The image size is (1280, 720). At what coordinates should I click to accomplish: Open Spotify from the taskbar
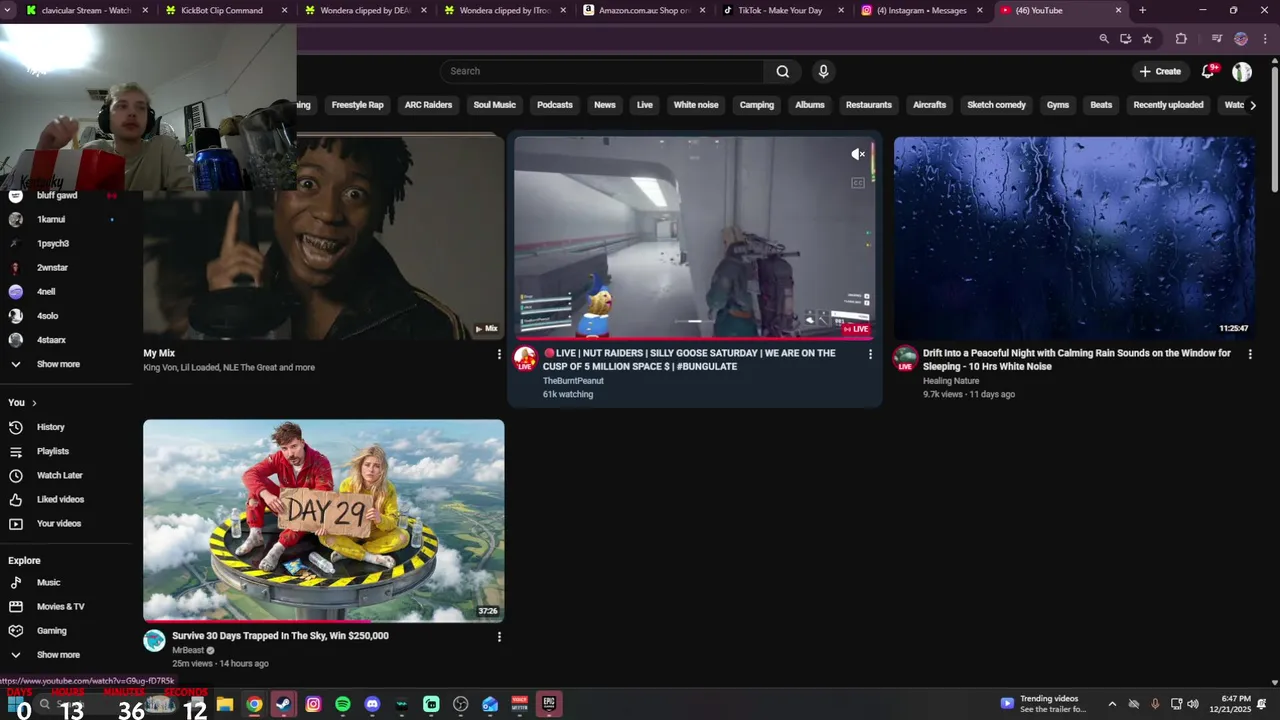click(x=343, y=704)
